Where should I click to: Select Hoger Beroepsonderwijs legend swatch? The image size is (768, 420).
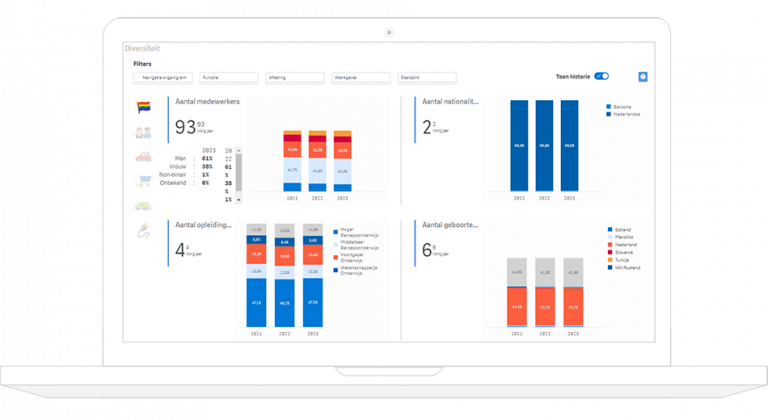click(x=335, y=230)
